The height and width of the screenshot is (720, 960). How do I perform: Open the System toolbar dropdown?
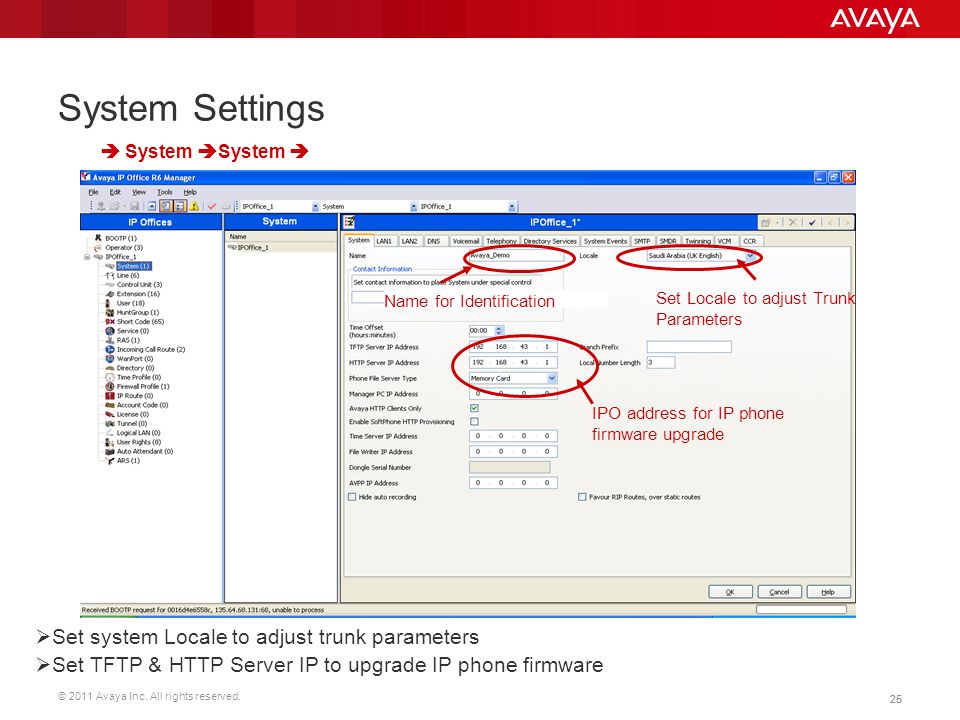(414, 207)
